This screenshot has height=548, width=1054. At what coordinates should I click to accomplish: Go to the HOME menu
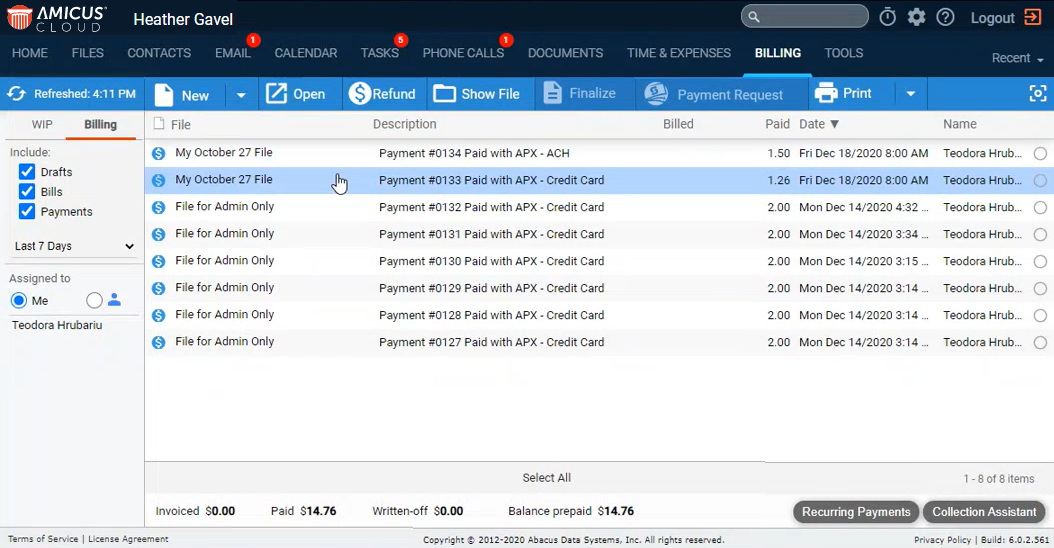click(x=30, y=52)
